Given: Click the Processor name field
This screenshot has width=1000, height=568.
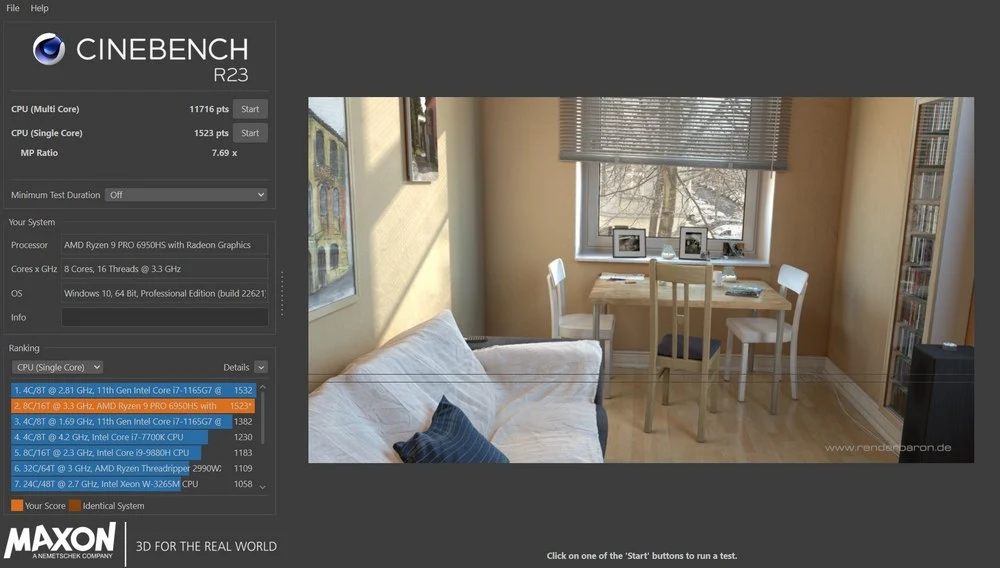Looking at the screenshot, I should (x=165, y=245).
